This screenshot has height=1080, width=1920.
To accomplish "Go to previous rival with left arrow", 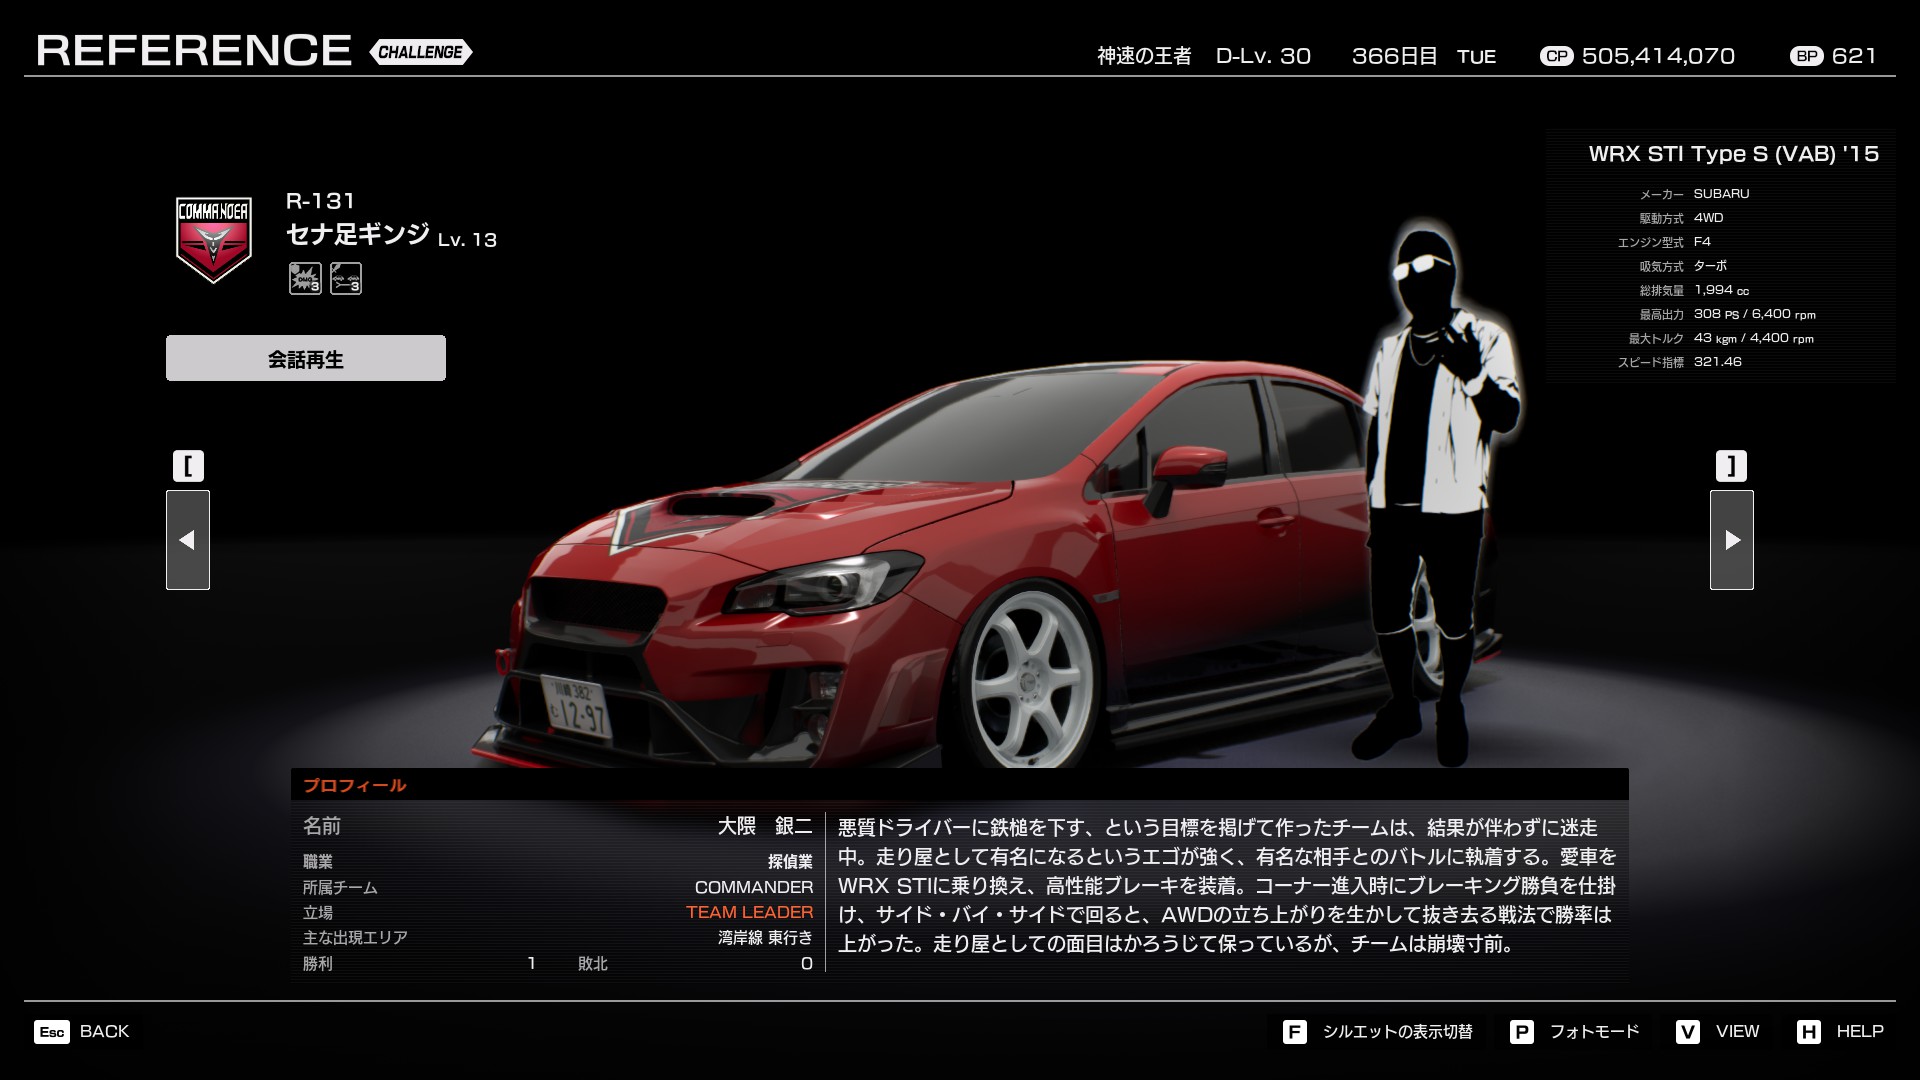I will pyautogui.click(x=188, y=540).
